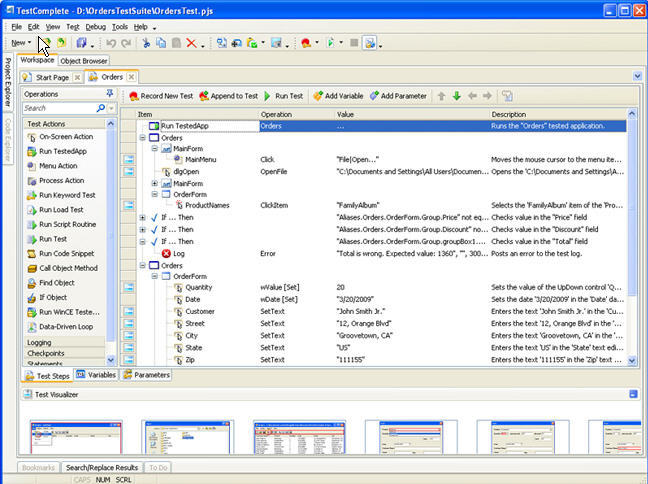Collapse the first Orders tree node
Screen dimensions: 648x484
pyautogui.click(x=143, y=138)
